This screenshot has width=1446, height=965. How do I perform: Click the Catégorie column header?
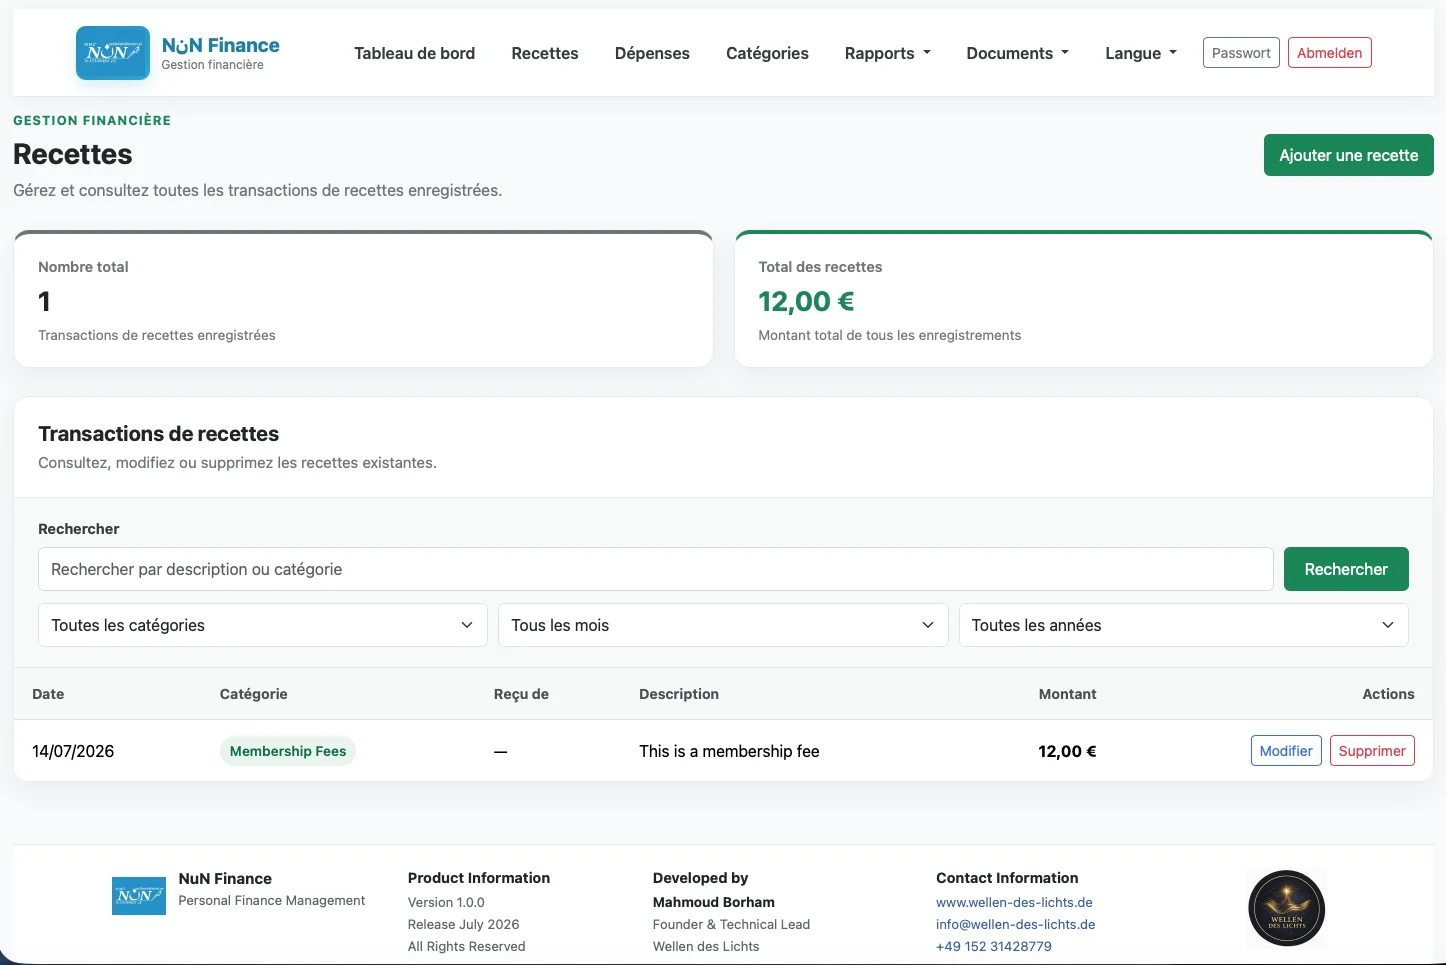[254, 694]
